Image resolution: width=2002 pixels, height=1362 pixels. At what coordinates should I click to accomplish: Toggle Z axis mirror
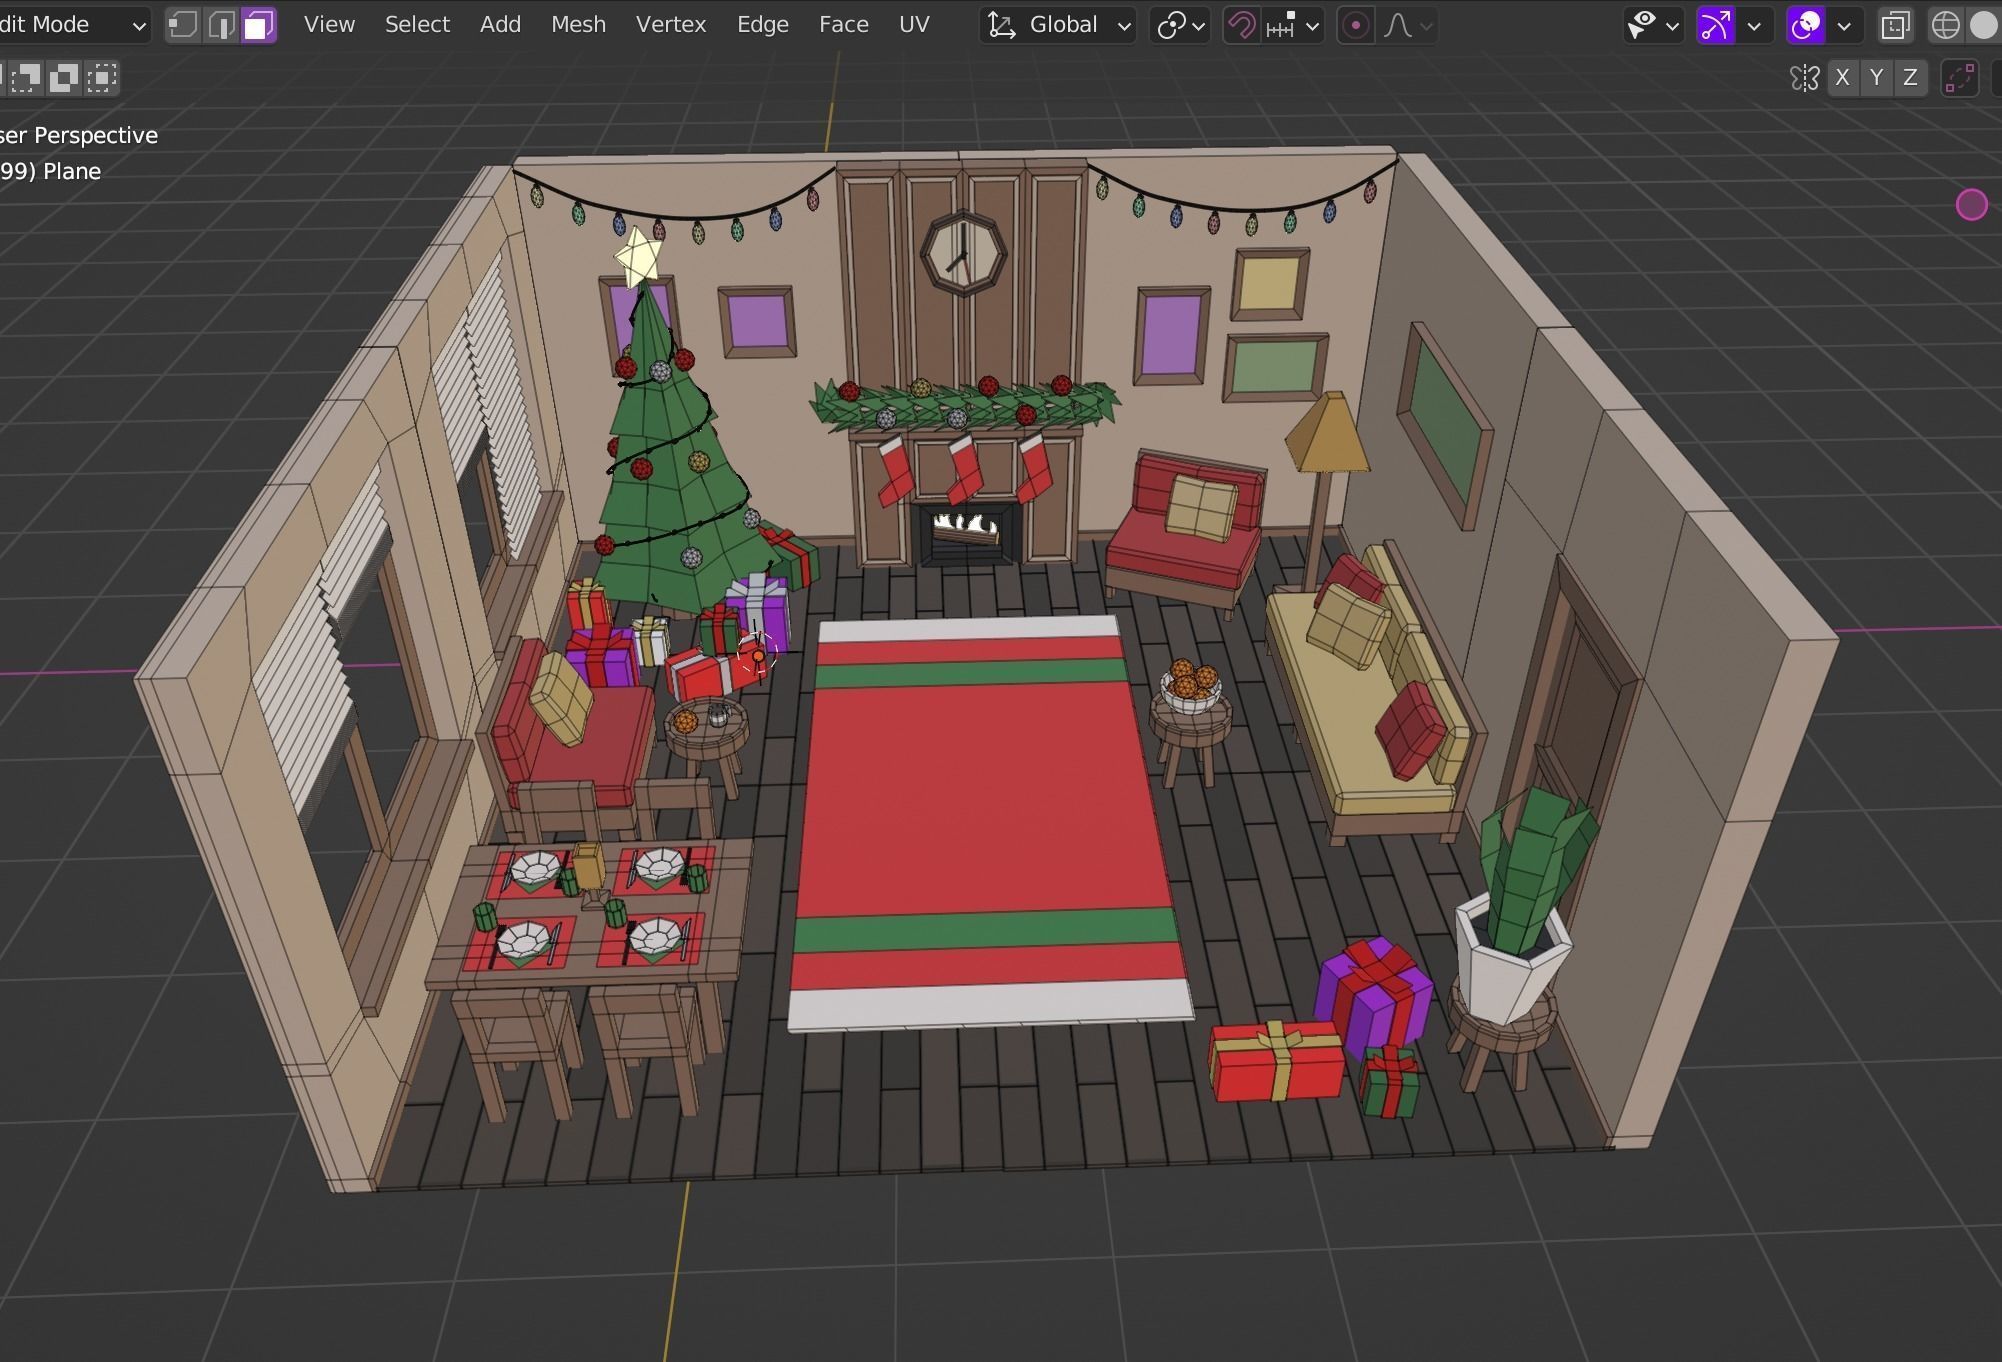(1910, 77)
